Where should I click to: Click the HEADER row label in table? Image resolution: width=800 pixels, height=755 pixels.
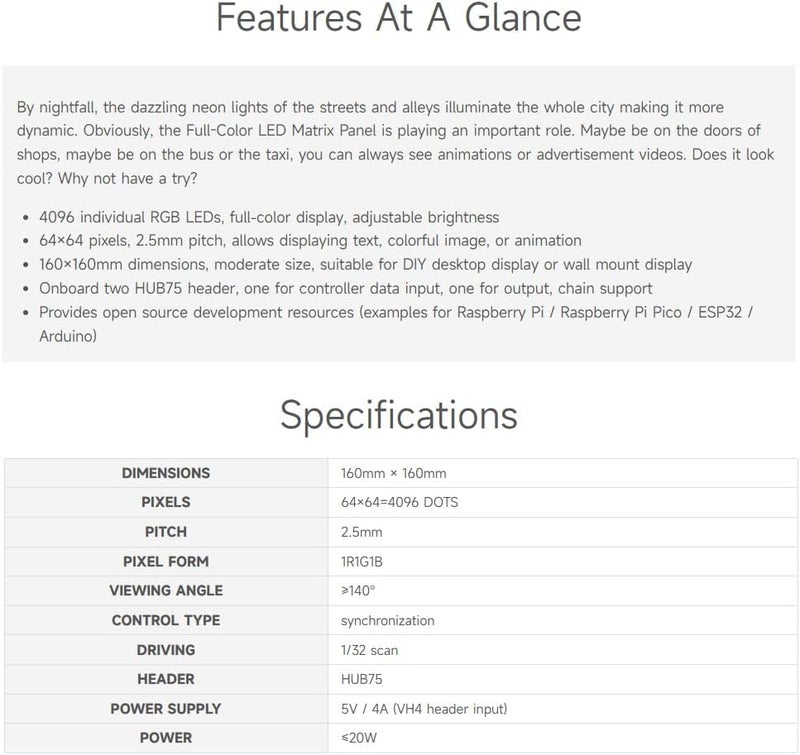(166, 680)
